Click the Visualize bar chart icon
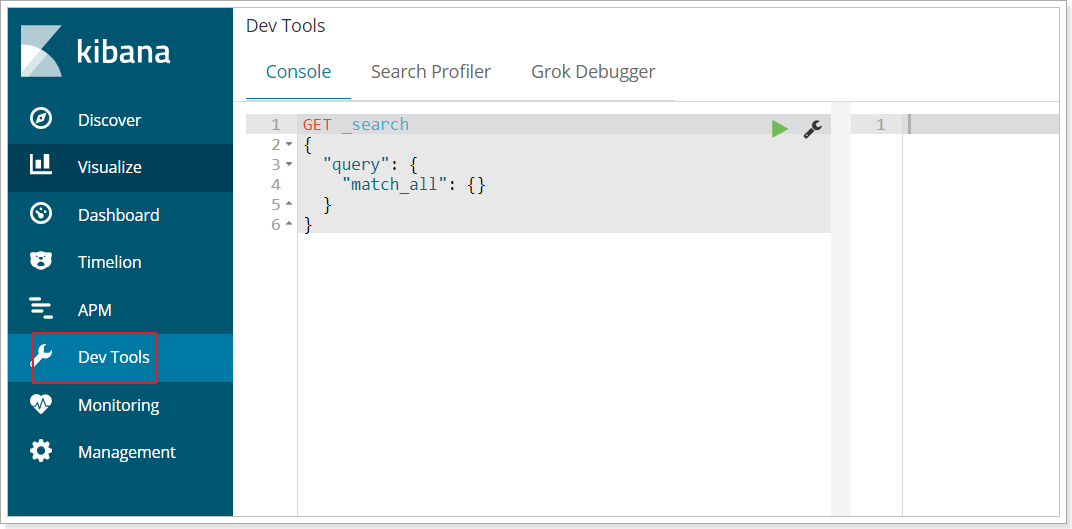This screenshot has width=1072, height=529. (41, 165)
